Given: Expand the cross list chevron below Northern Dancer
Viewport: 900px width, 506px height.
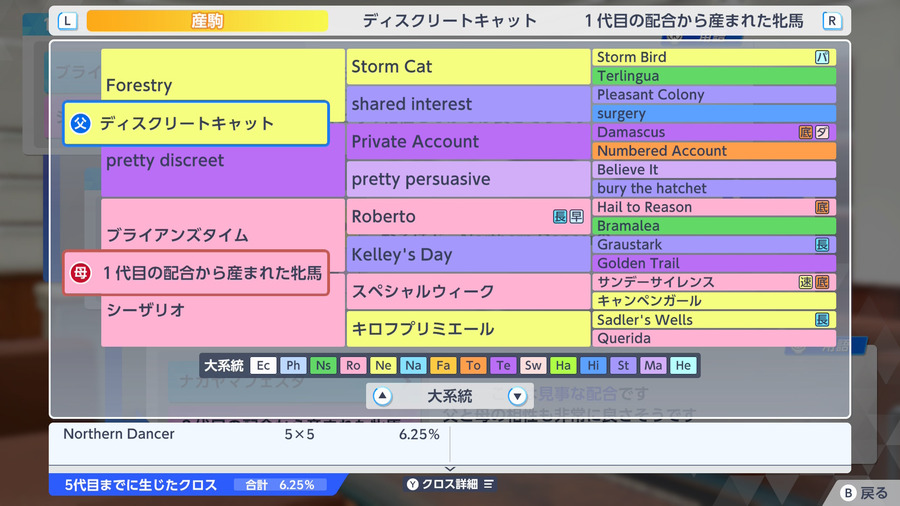Looking at the screenshot, I should click(x=450, y=469).
